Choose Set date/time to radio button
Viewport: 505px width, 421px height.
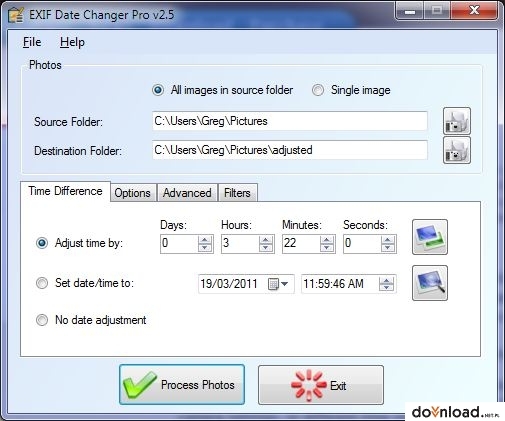click(42, 283)
